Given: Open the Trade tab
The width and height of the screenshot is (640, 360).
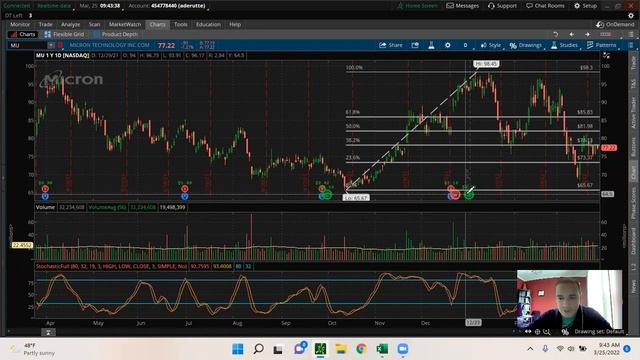Looking at the screenshot, I should click(45, 24).
